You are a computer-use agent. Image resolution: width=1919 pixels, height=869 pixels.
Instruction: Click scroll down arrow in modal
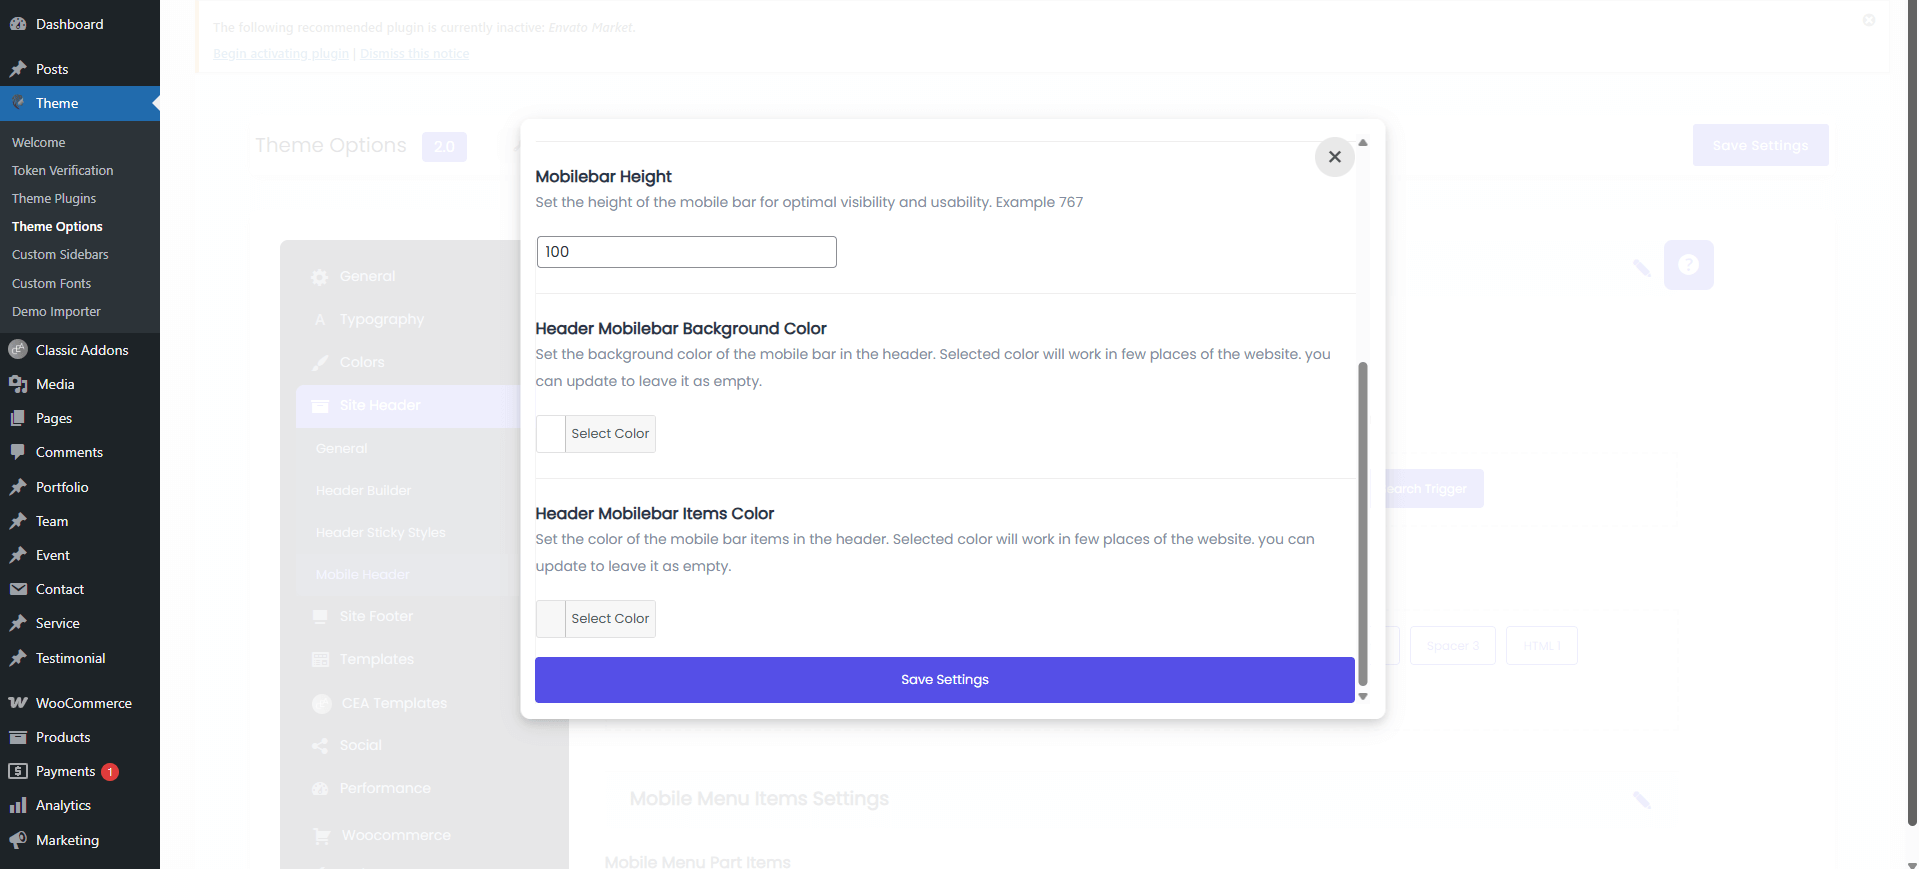(x=1362, y=697)
